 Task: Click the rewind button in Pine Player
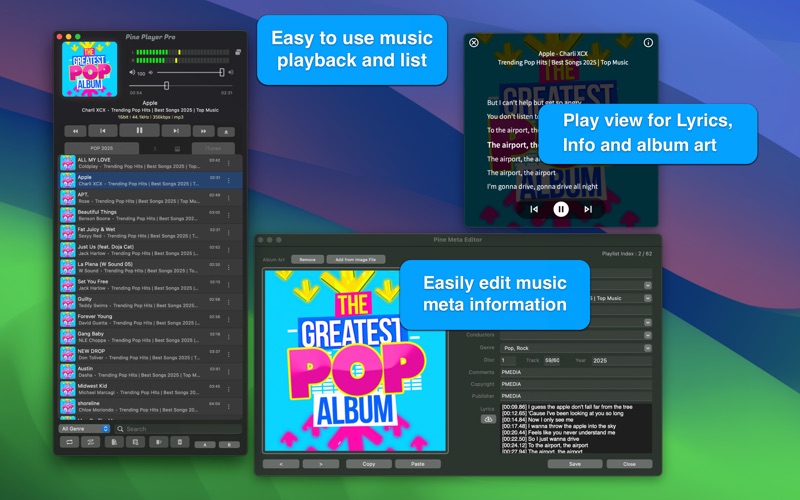(x=75, y=131)
